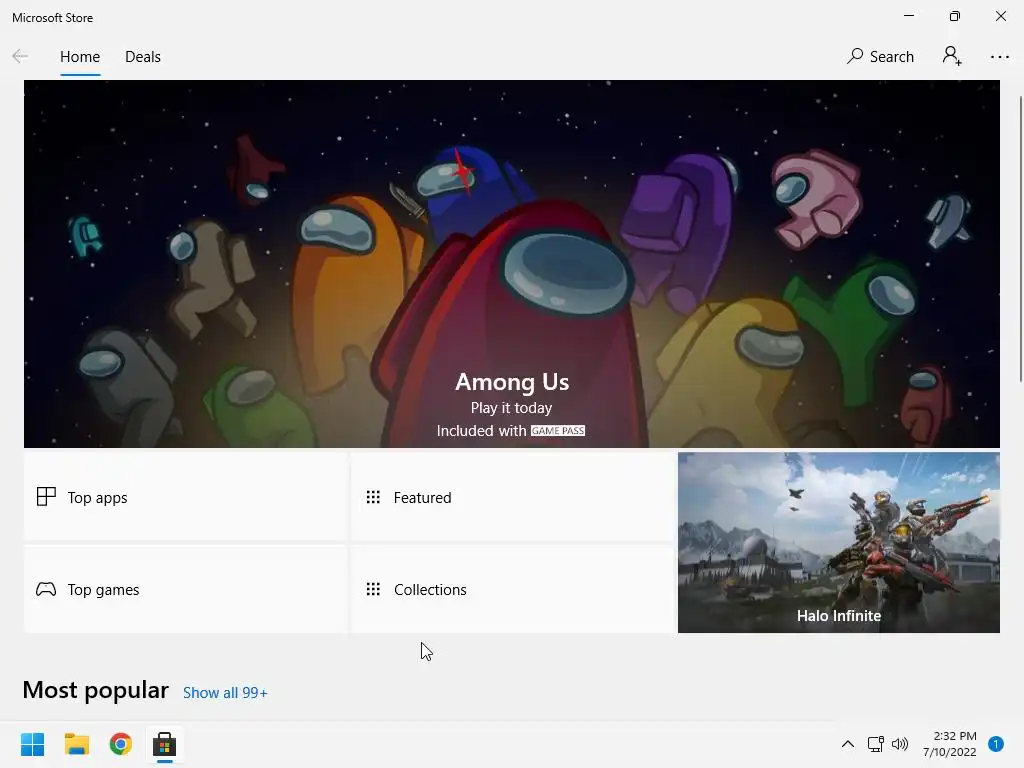Click the Game Pass badge on banner
The width and height of the screenshot is (1024, 768).
[x=558, y=431]
